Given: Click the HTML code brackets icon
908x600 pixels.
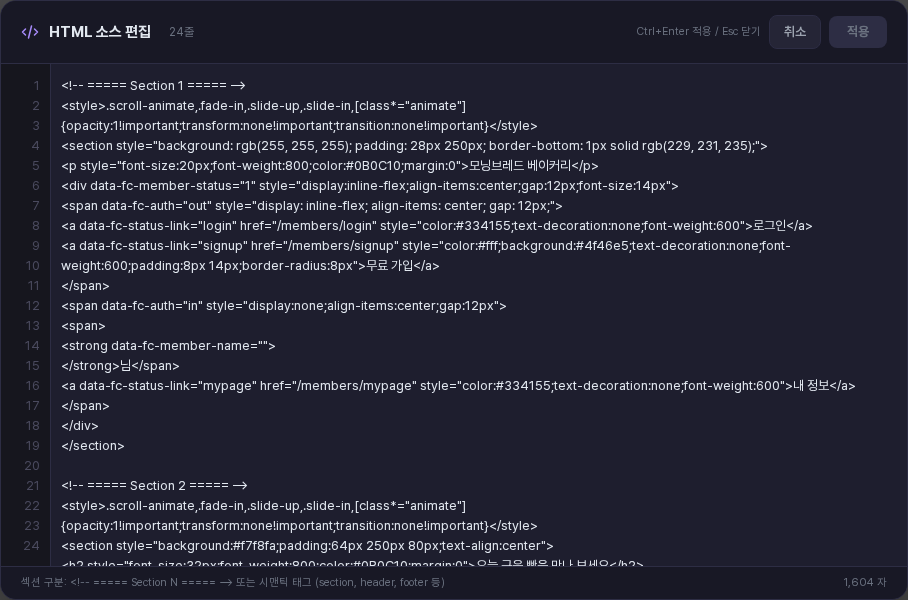Looking at the screenshot, I should point(30,32).
